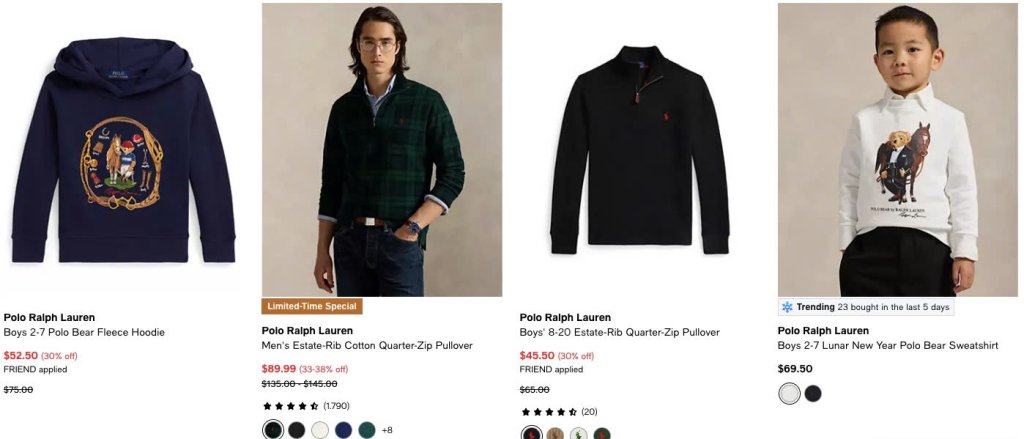Open Boys' 8-20 Estate-Rib Quarter-Zip Pullover link
This screenshot has height=439, width=1024.
pyautogui.click(x=620, y=332)
